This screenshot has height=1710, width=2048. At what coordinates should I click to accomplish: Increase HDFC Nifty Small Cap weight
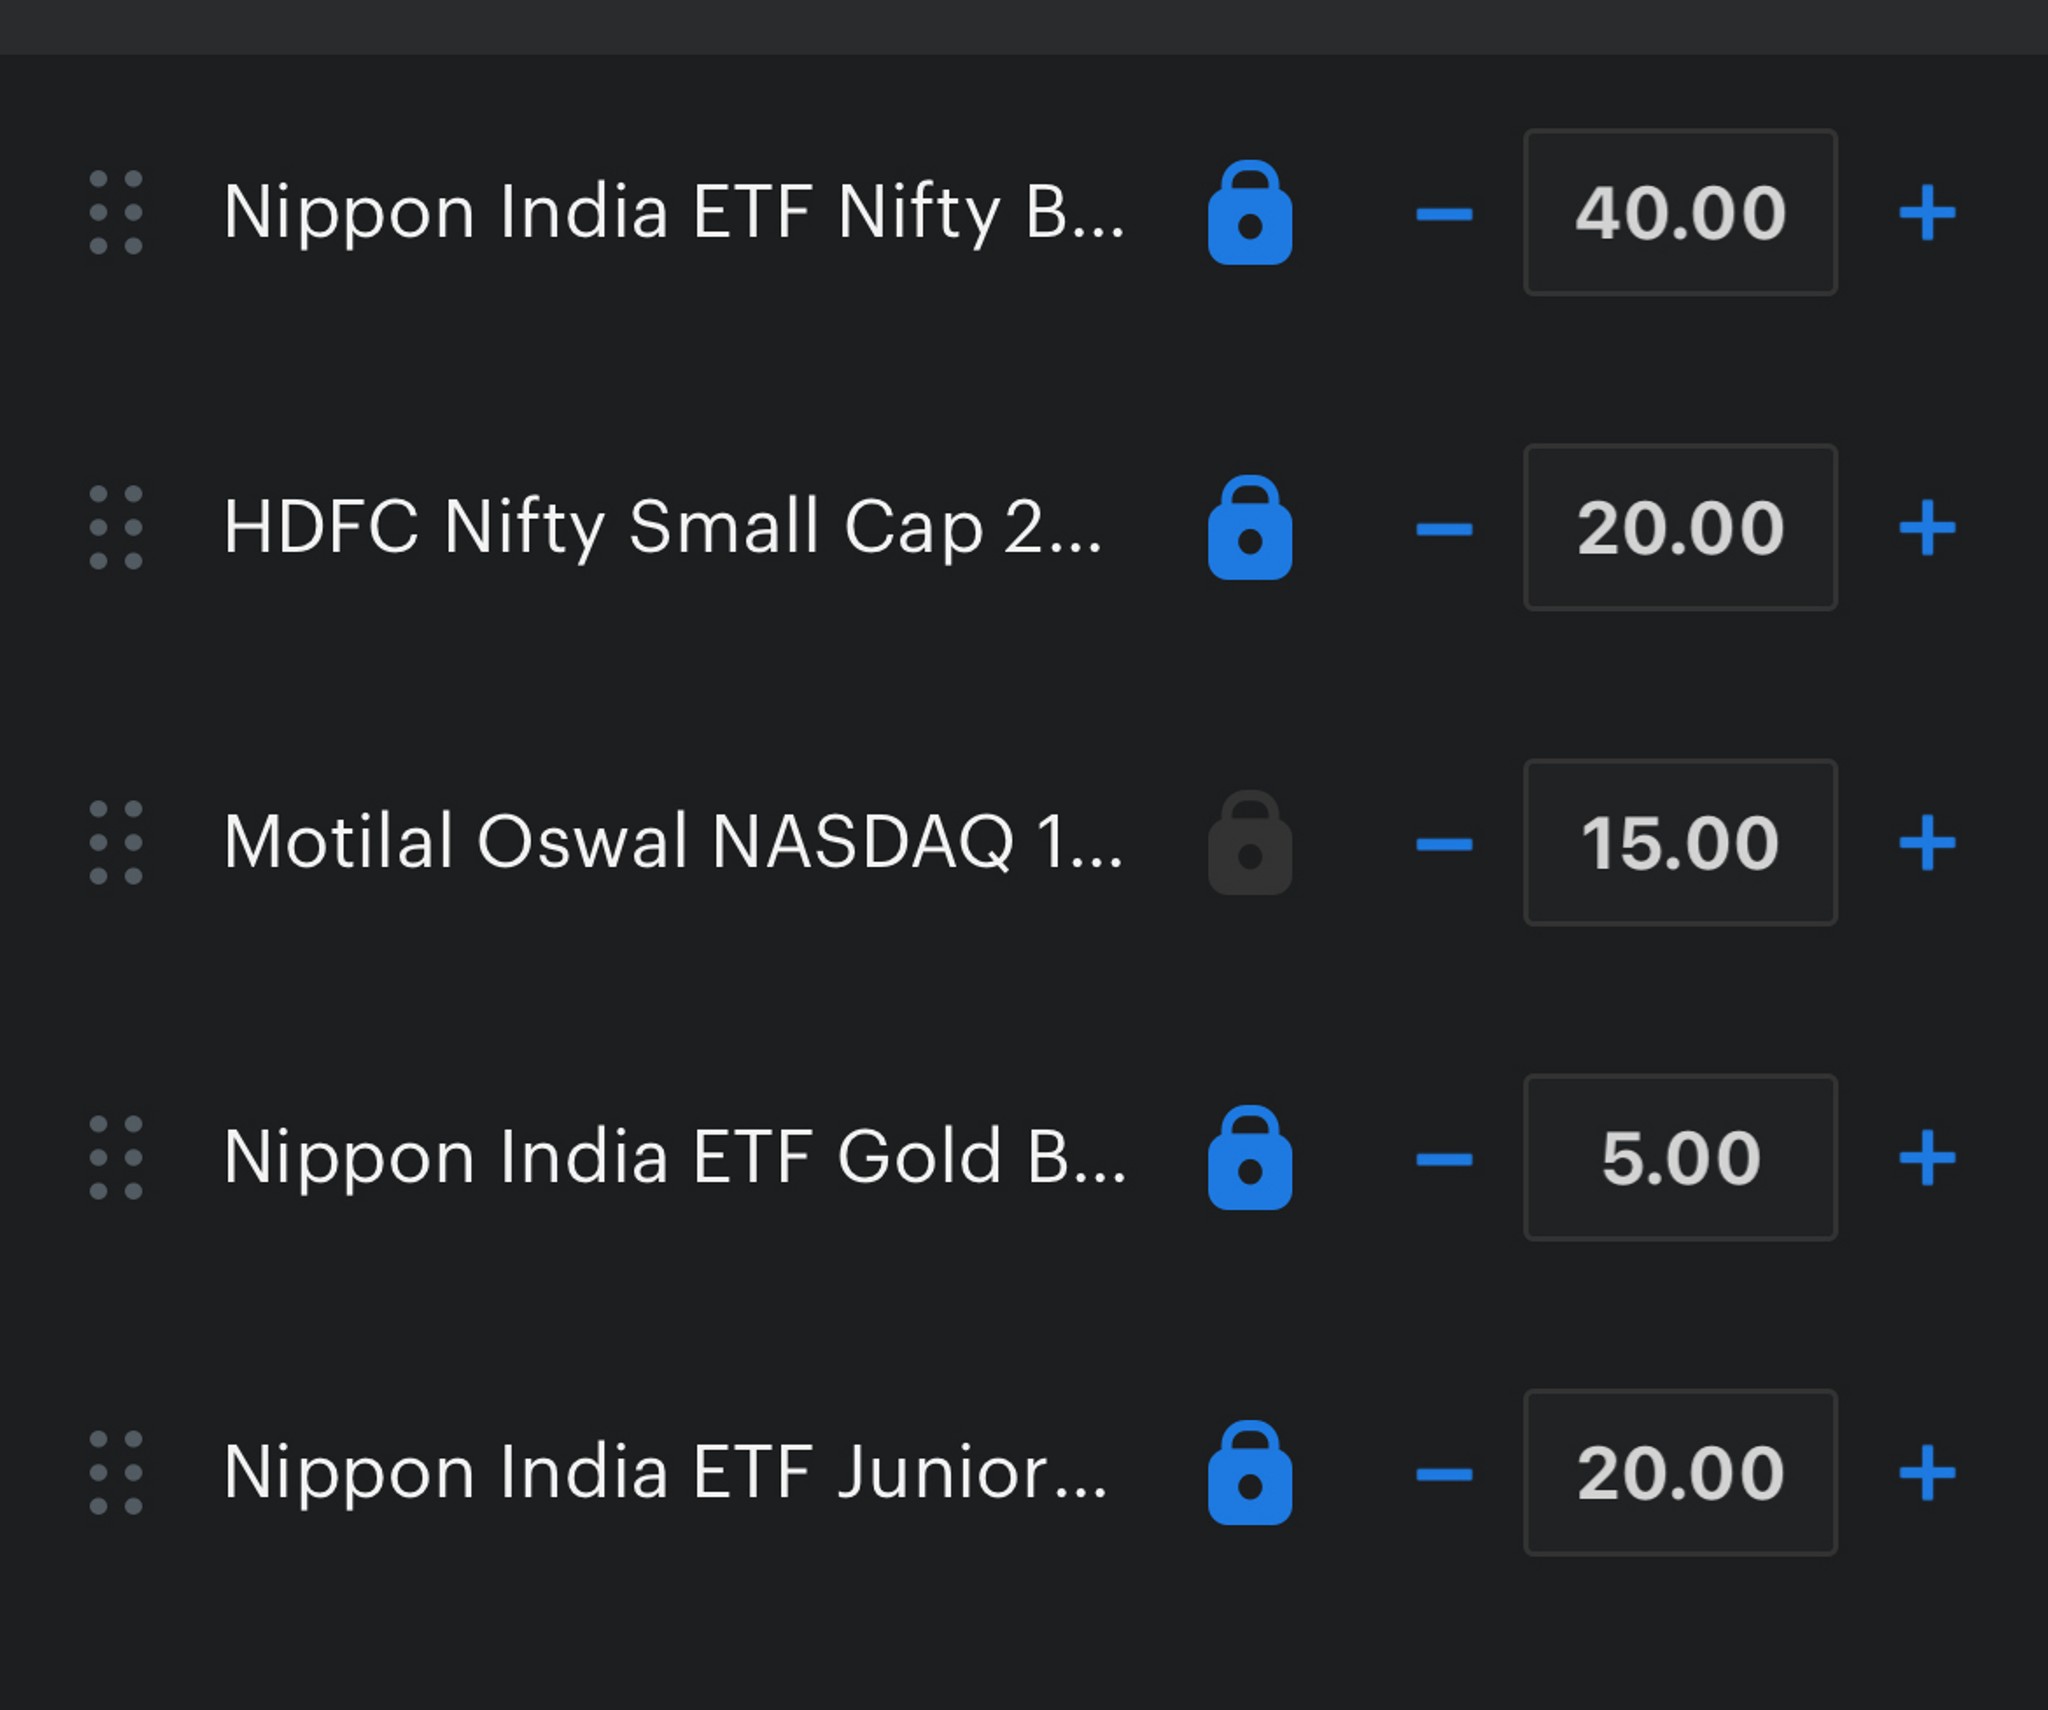1927,528
